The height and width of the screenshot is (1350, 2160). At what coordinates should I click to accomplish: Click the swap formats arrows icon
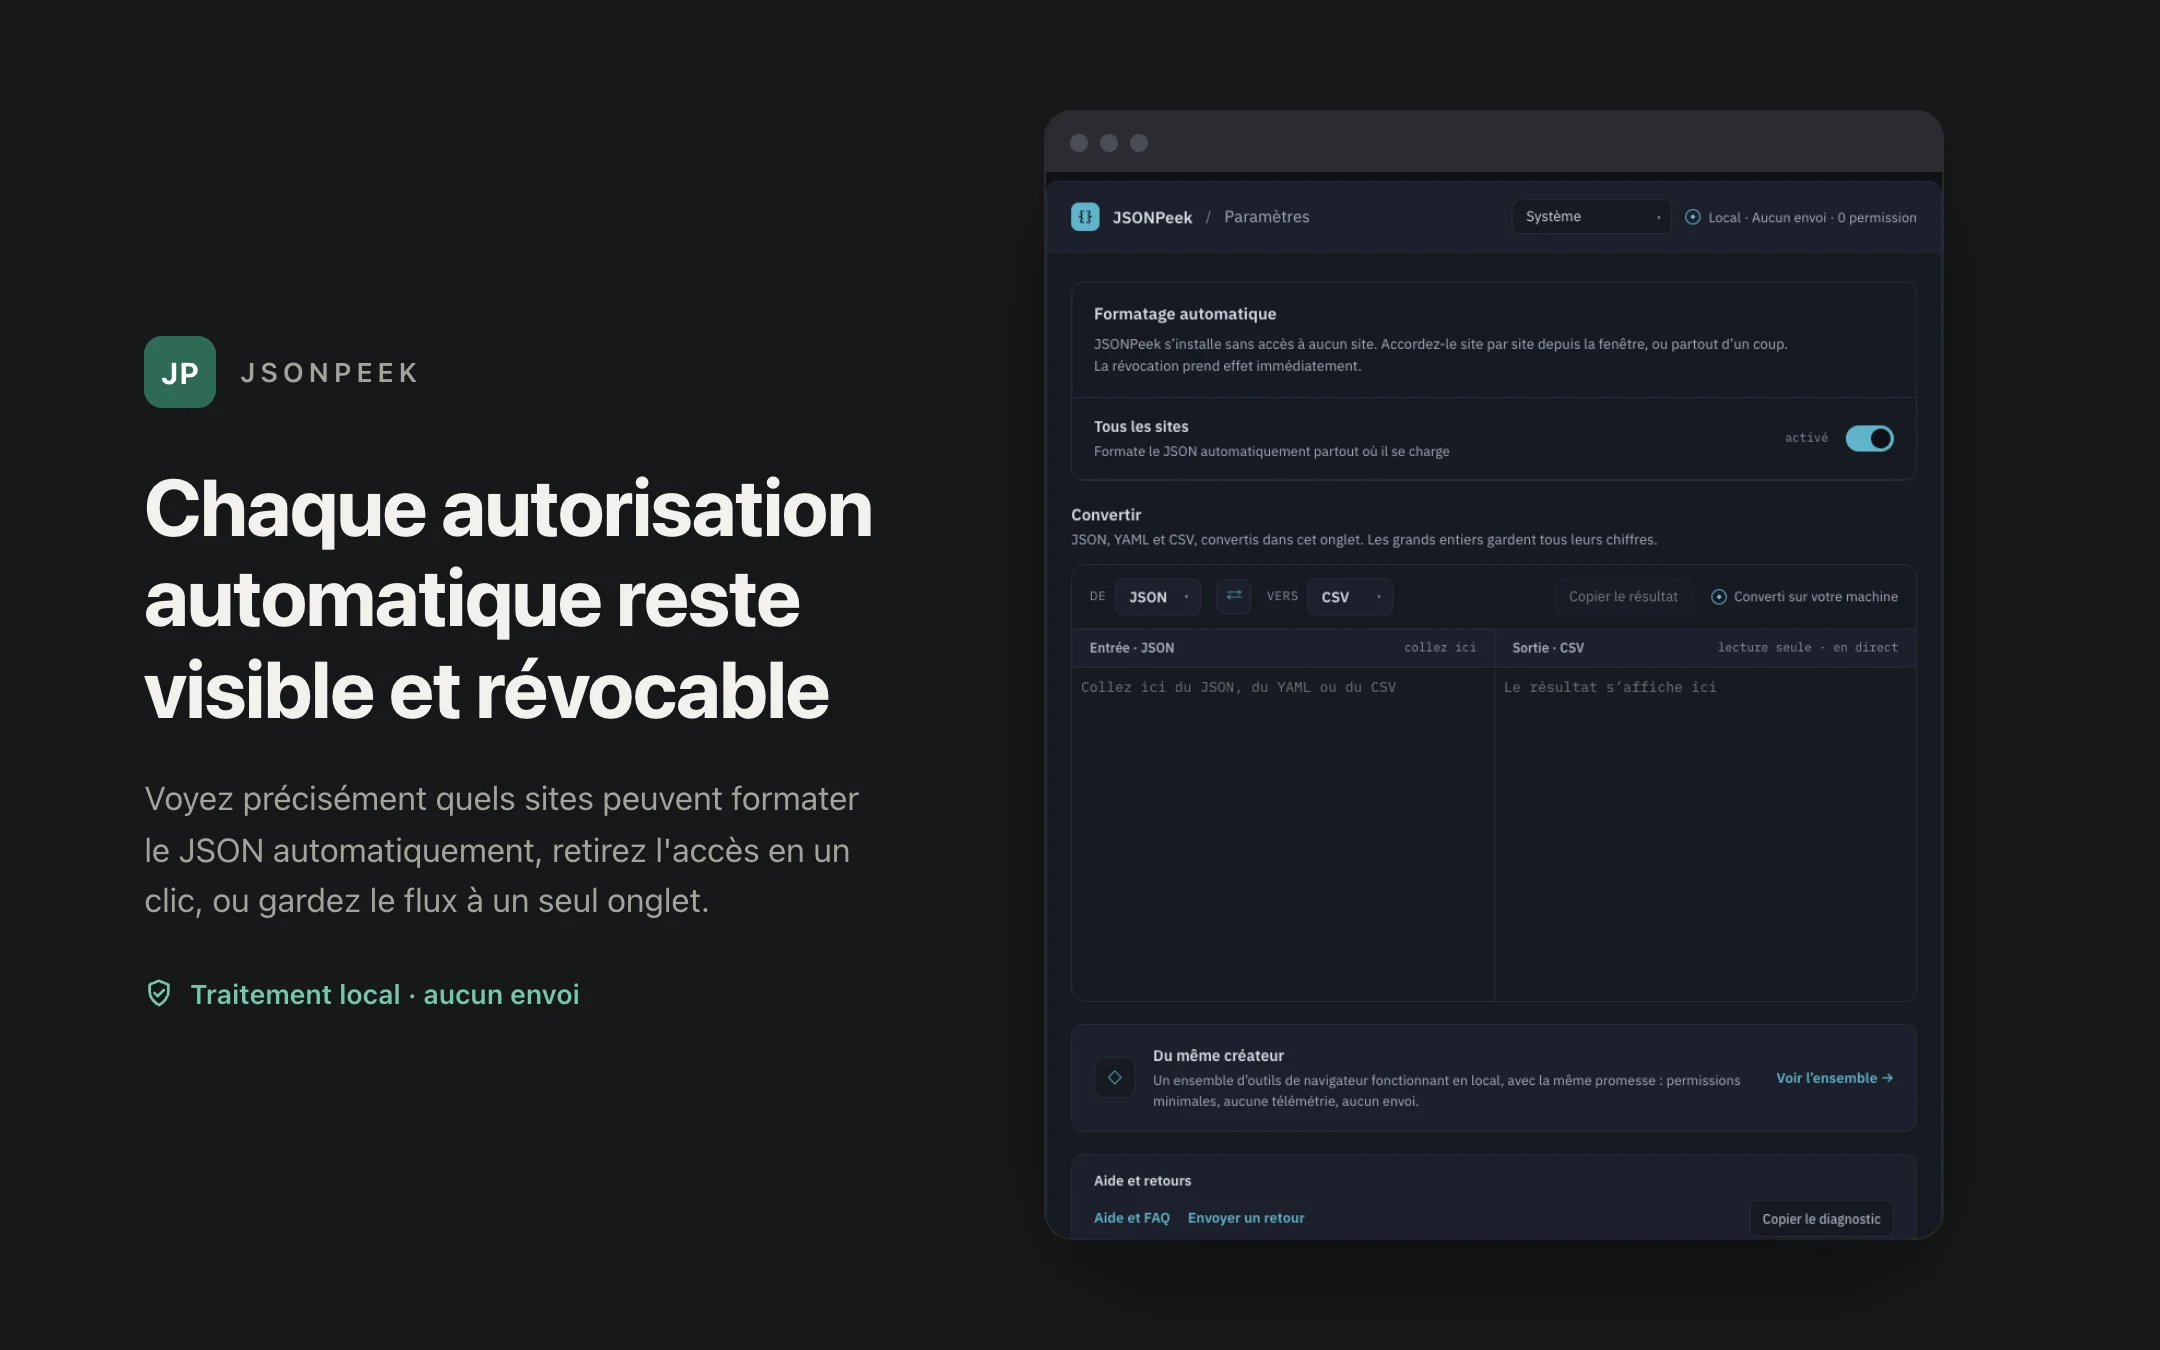(x=1234, y=596)
